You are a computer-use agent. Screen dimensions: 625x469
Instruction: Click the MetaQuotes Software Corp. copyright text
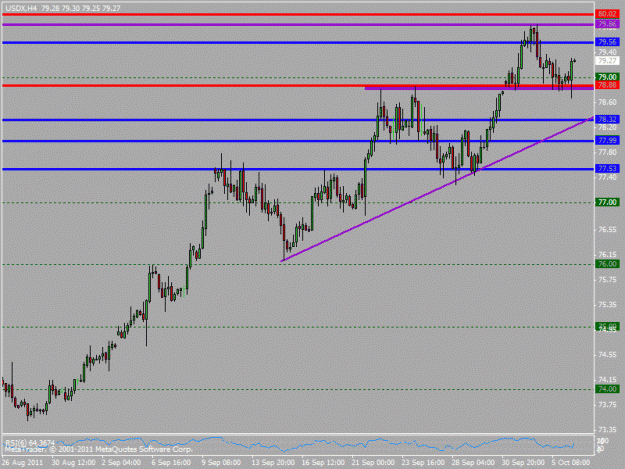click(x=98, y=449)
